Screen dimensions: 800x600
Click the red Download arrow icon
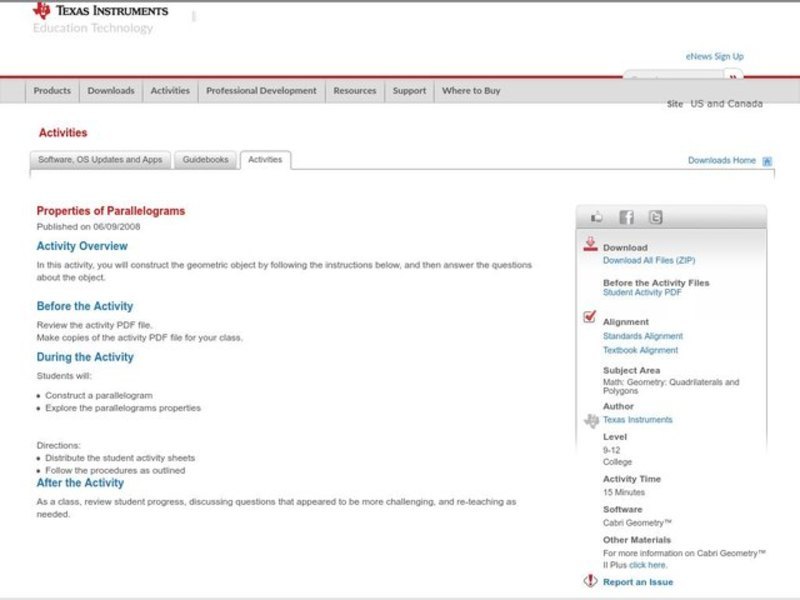tap(590, 244)
